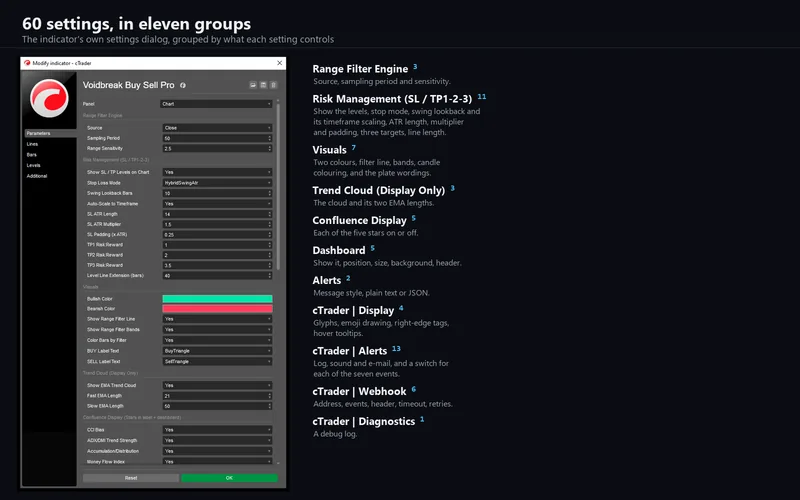This screenshot has height=500, width=800.
Task: Click the Risk Management (SL / TP1-2-3) heading on right
Action: (392, 99)
